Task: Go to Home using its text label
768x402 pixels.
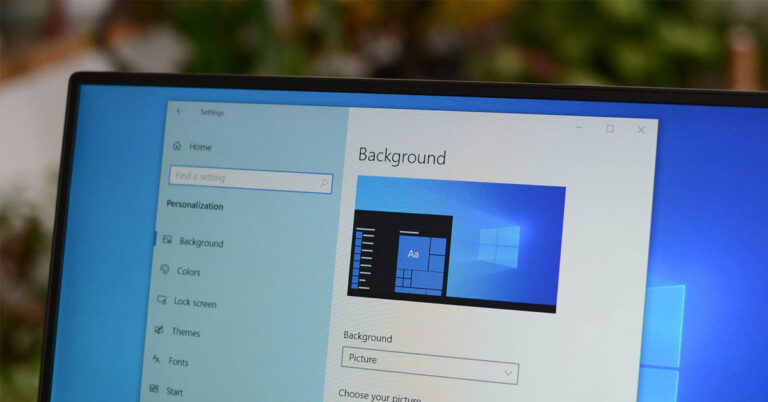Action: coord(200,147)
